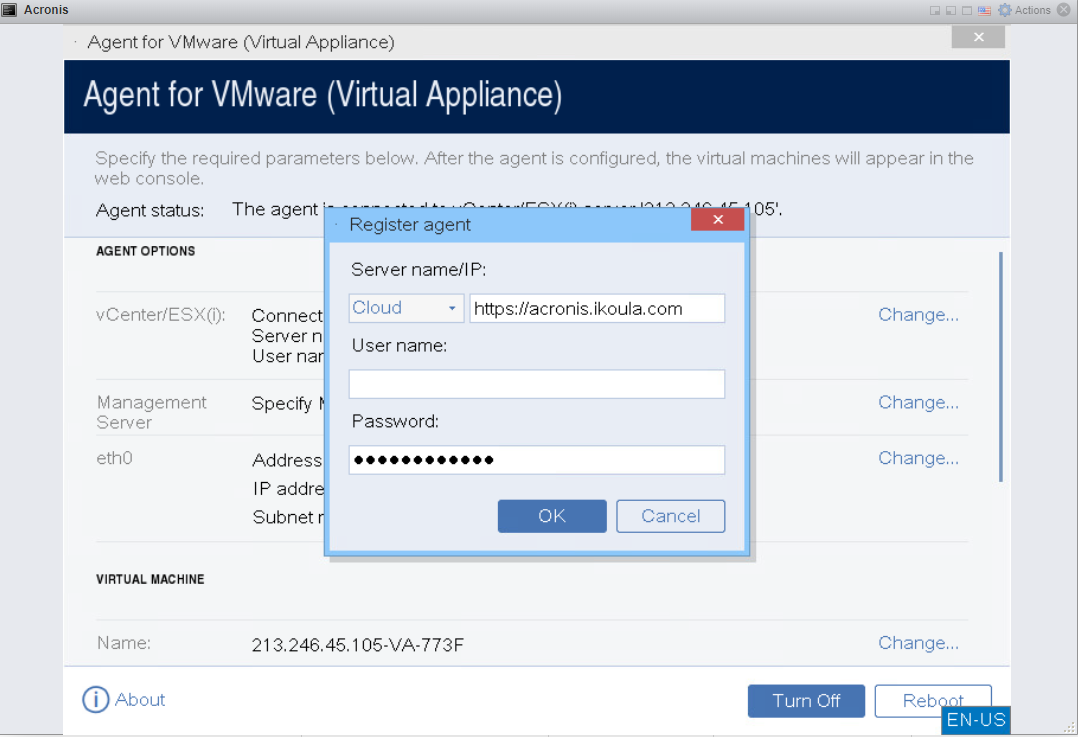The height and width of the screenshot is (737, 1078).
Task: Close the Agent for VMware window
Action: click(x=978, y=37)
